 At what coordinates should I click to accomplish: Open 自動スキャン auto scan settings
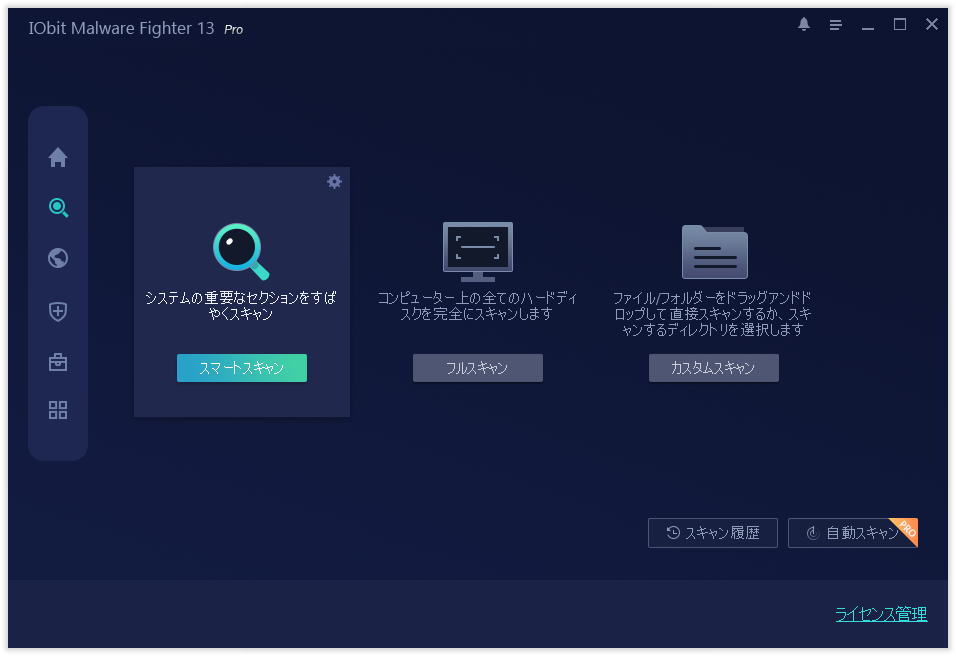click(x=851, y=533)
